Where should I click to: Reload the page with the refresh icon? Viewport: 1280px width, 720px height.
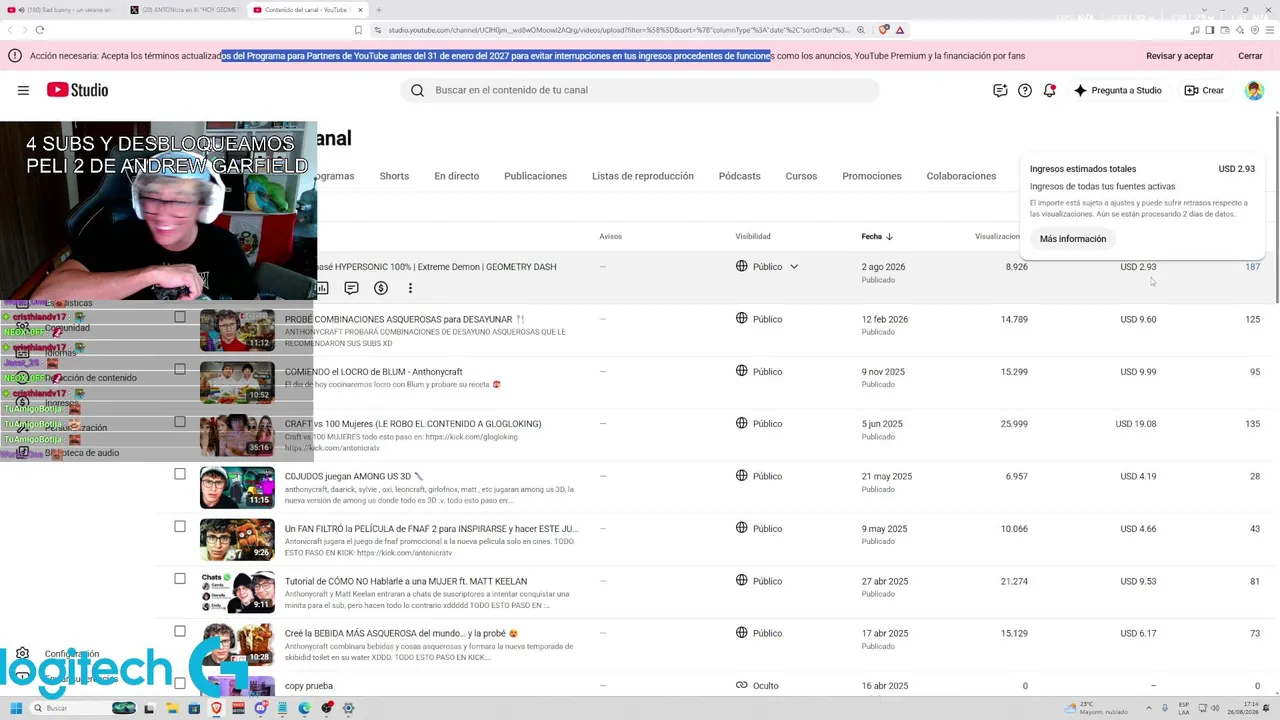pyautogui.click(x=39, y=30)
